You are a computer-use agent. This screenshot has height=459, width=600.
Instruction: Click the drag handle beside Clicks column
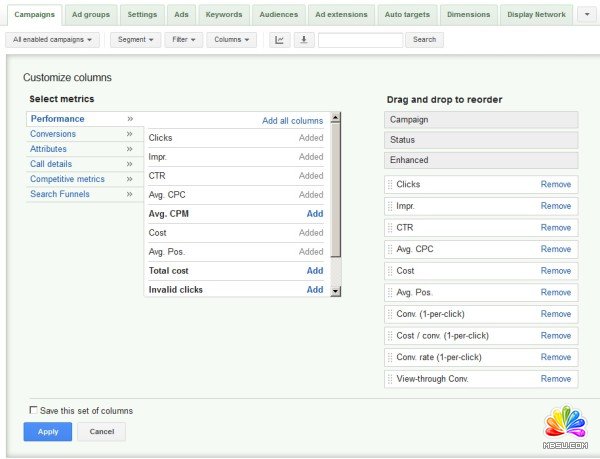tap(390, 185)
